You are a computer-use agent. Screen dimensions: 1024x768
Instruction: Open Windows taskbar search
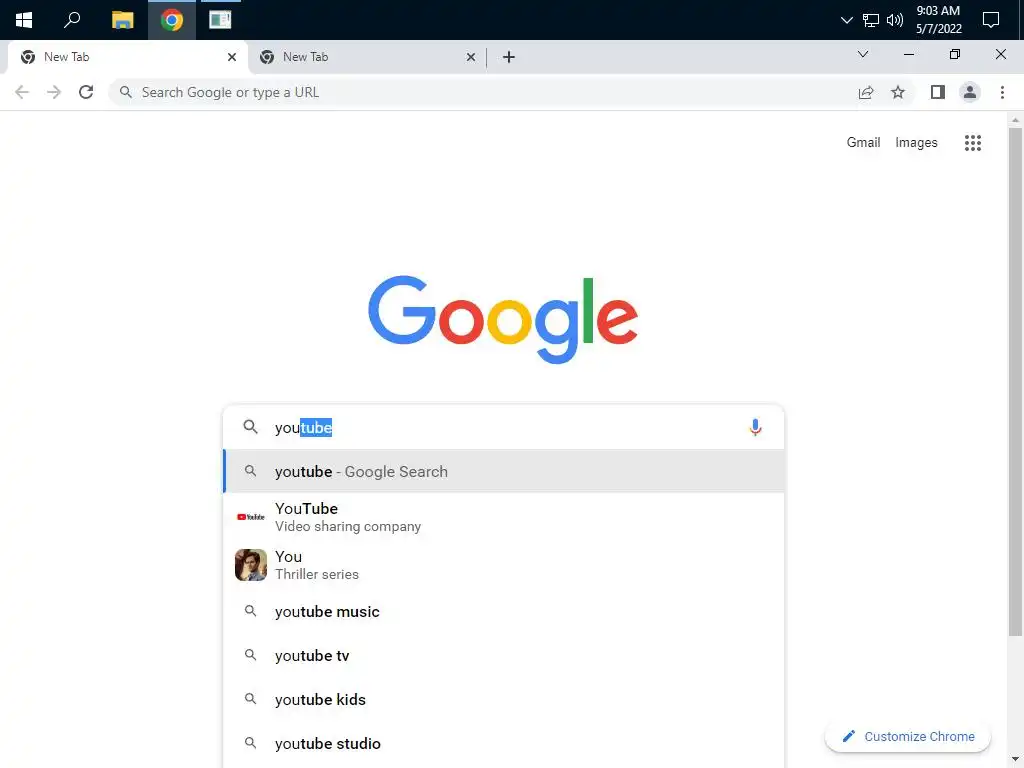[x=72, y=20]
